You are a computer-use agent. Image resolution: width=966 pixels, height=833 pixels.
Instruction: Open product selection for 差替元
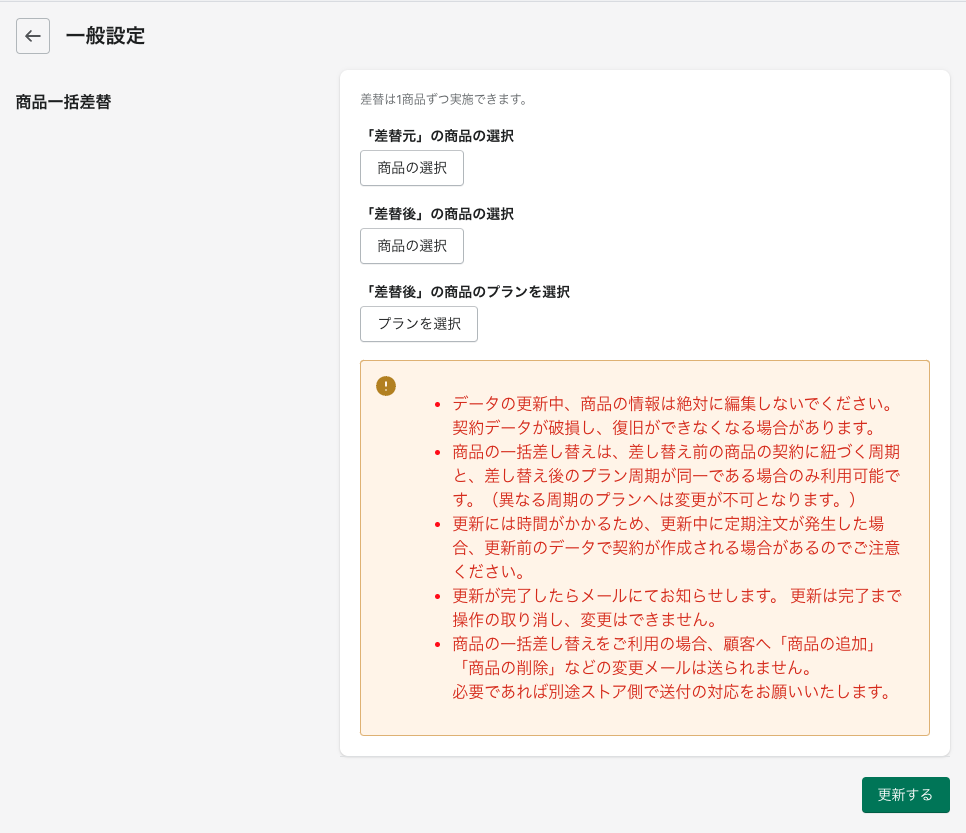pyautogui.click(x=412, y=168)
